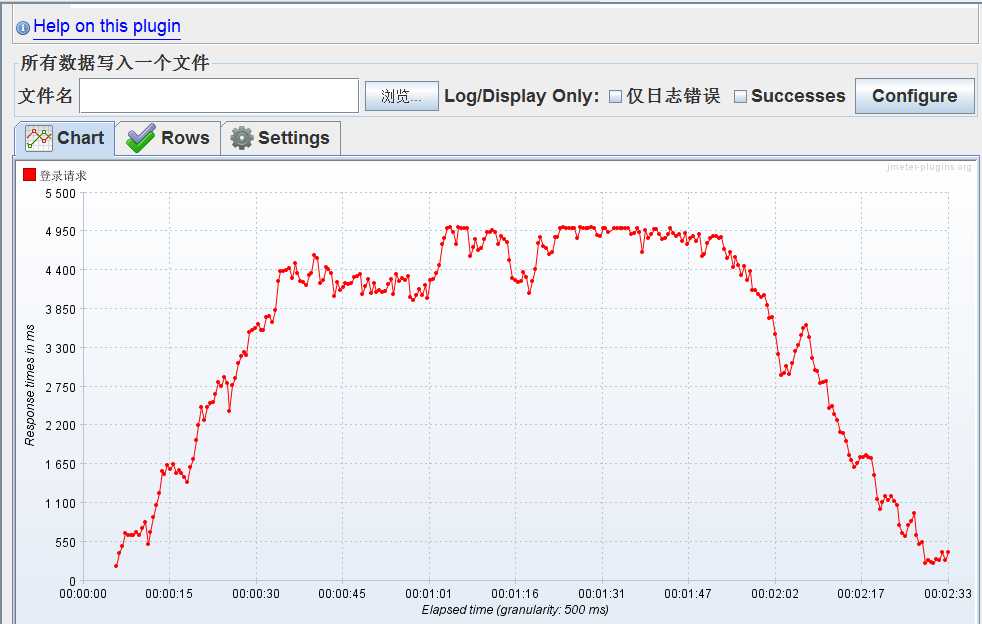Click the green checkmark icon on Rows tab
Screen dimensions: 982x624
[140, 138]
